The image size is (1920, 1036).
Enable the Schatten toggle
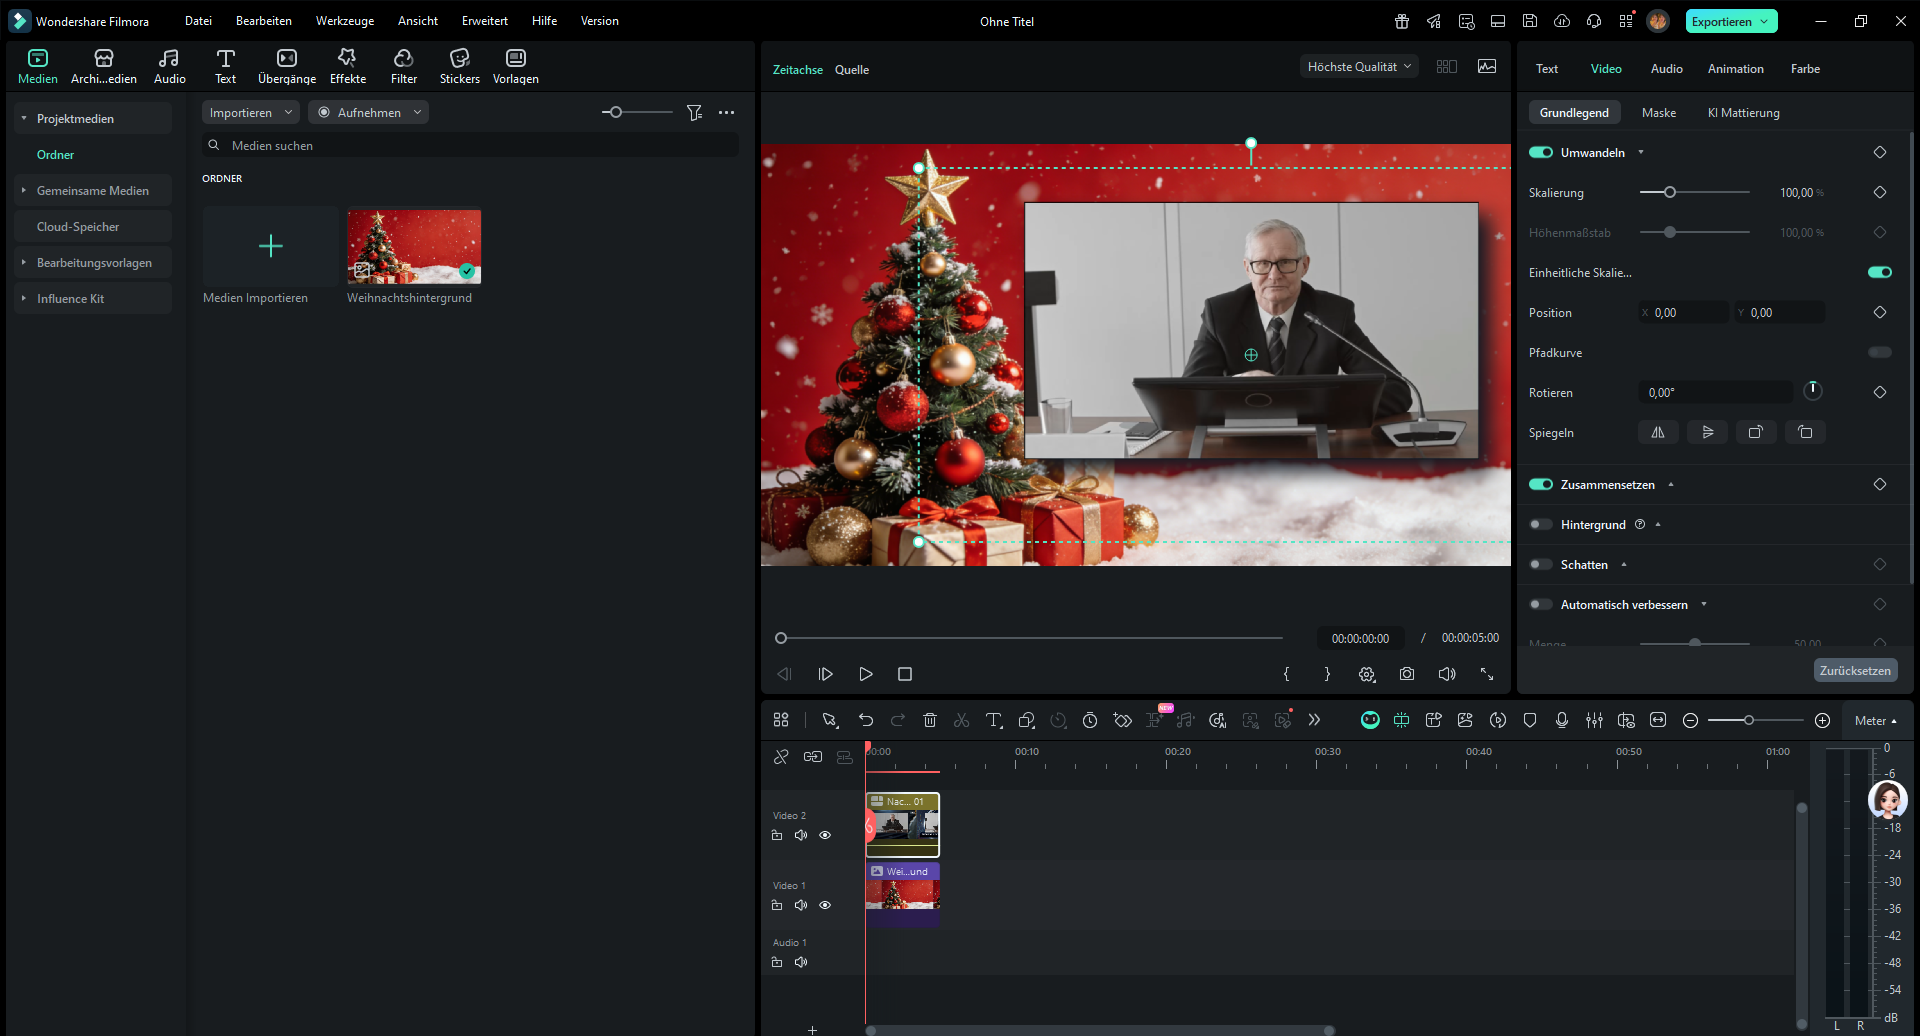[x=1540, y=564]
